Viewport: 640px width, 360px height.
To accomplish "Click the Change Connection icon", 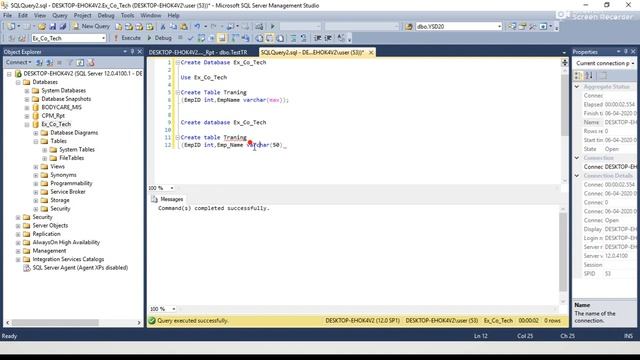I will click(x=22, y=38).
